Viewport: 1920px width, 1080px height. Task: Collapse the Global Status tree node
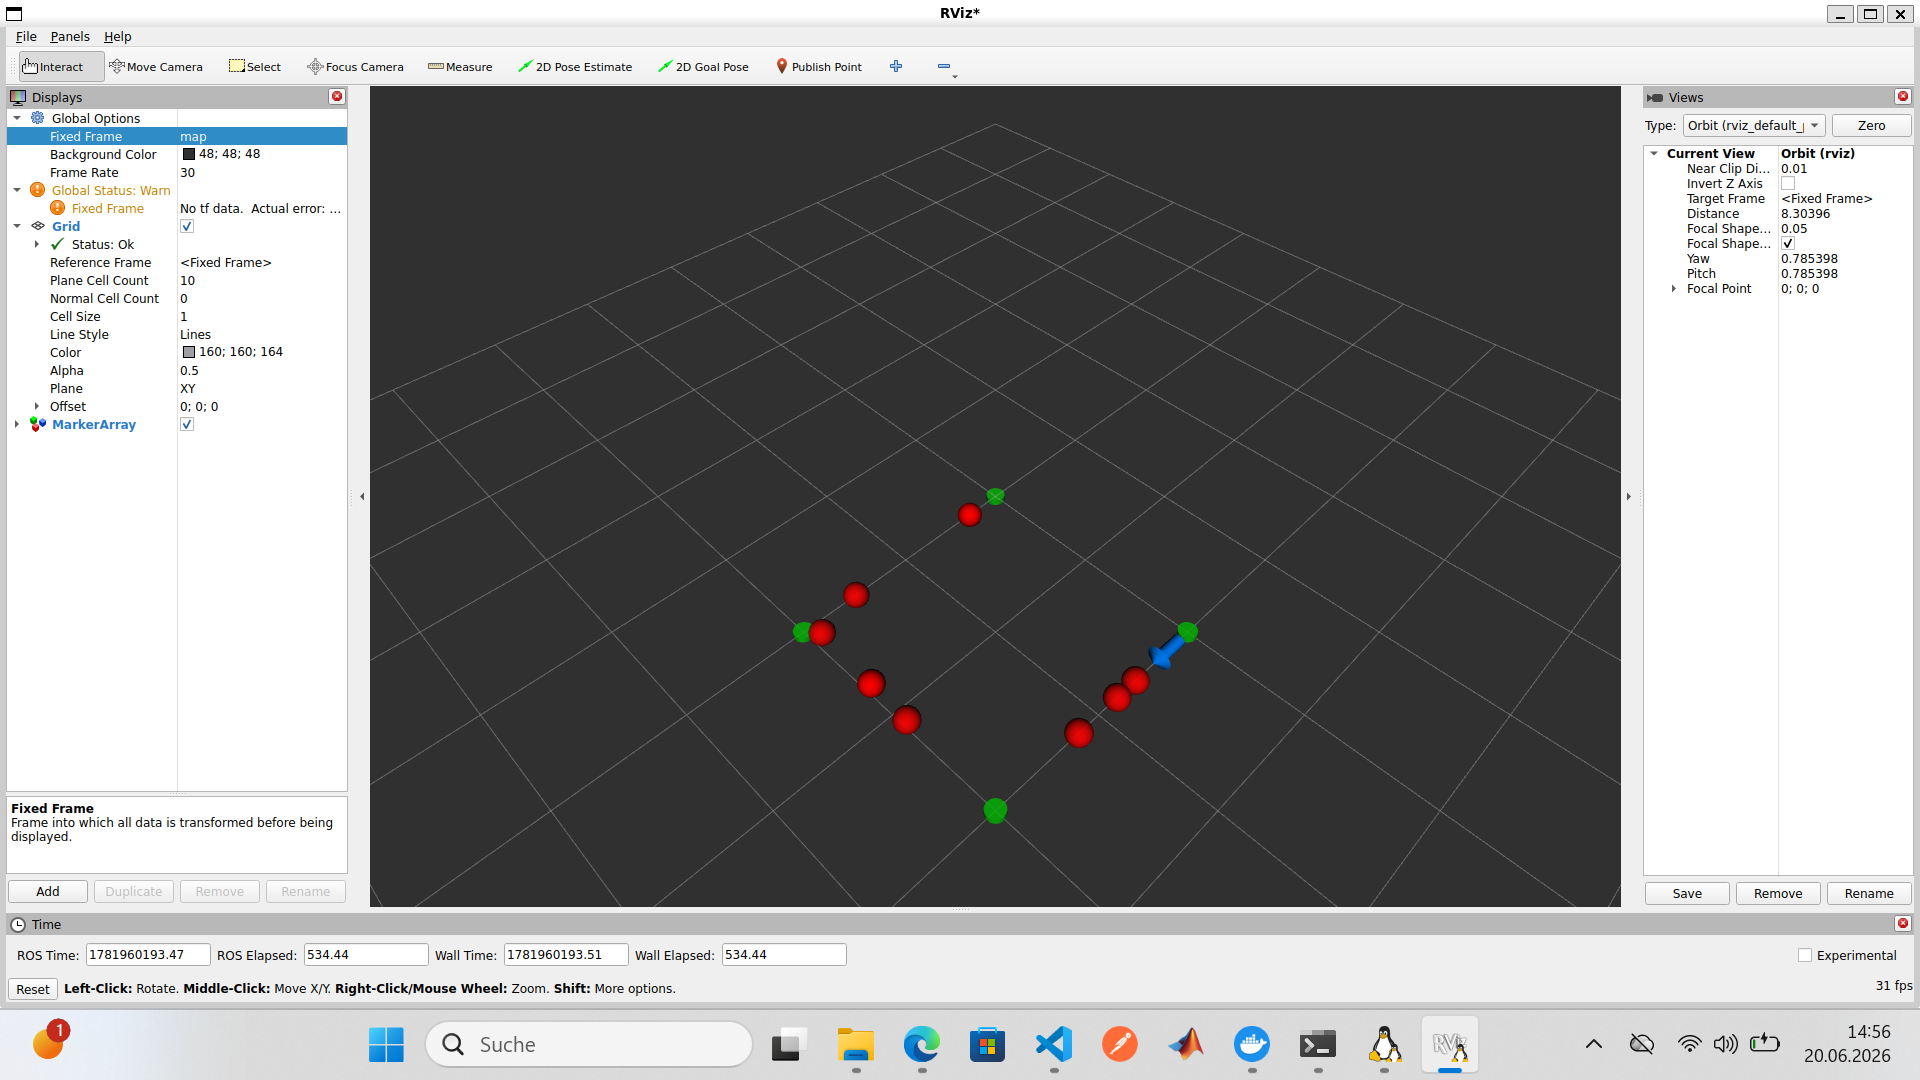pyautogui.click(x=17, y=190)
